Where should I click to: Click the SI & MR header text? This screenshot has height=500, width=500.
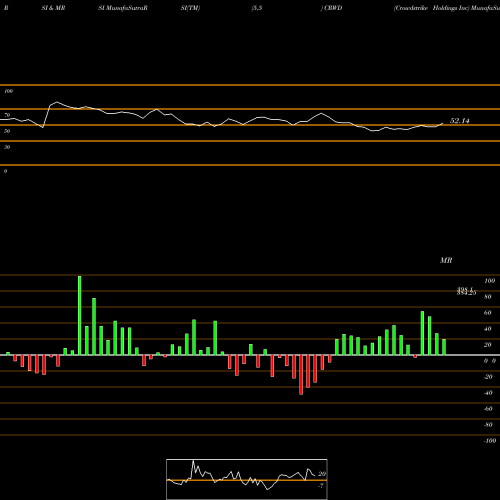(53, 8)
